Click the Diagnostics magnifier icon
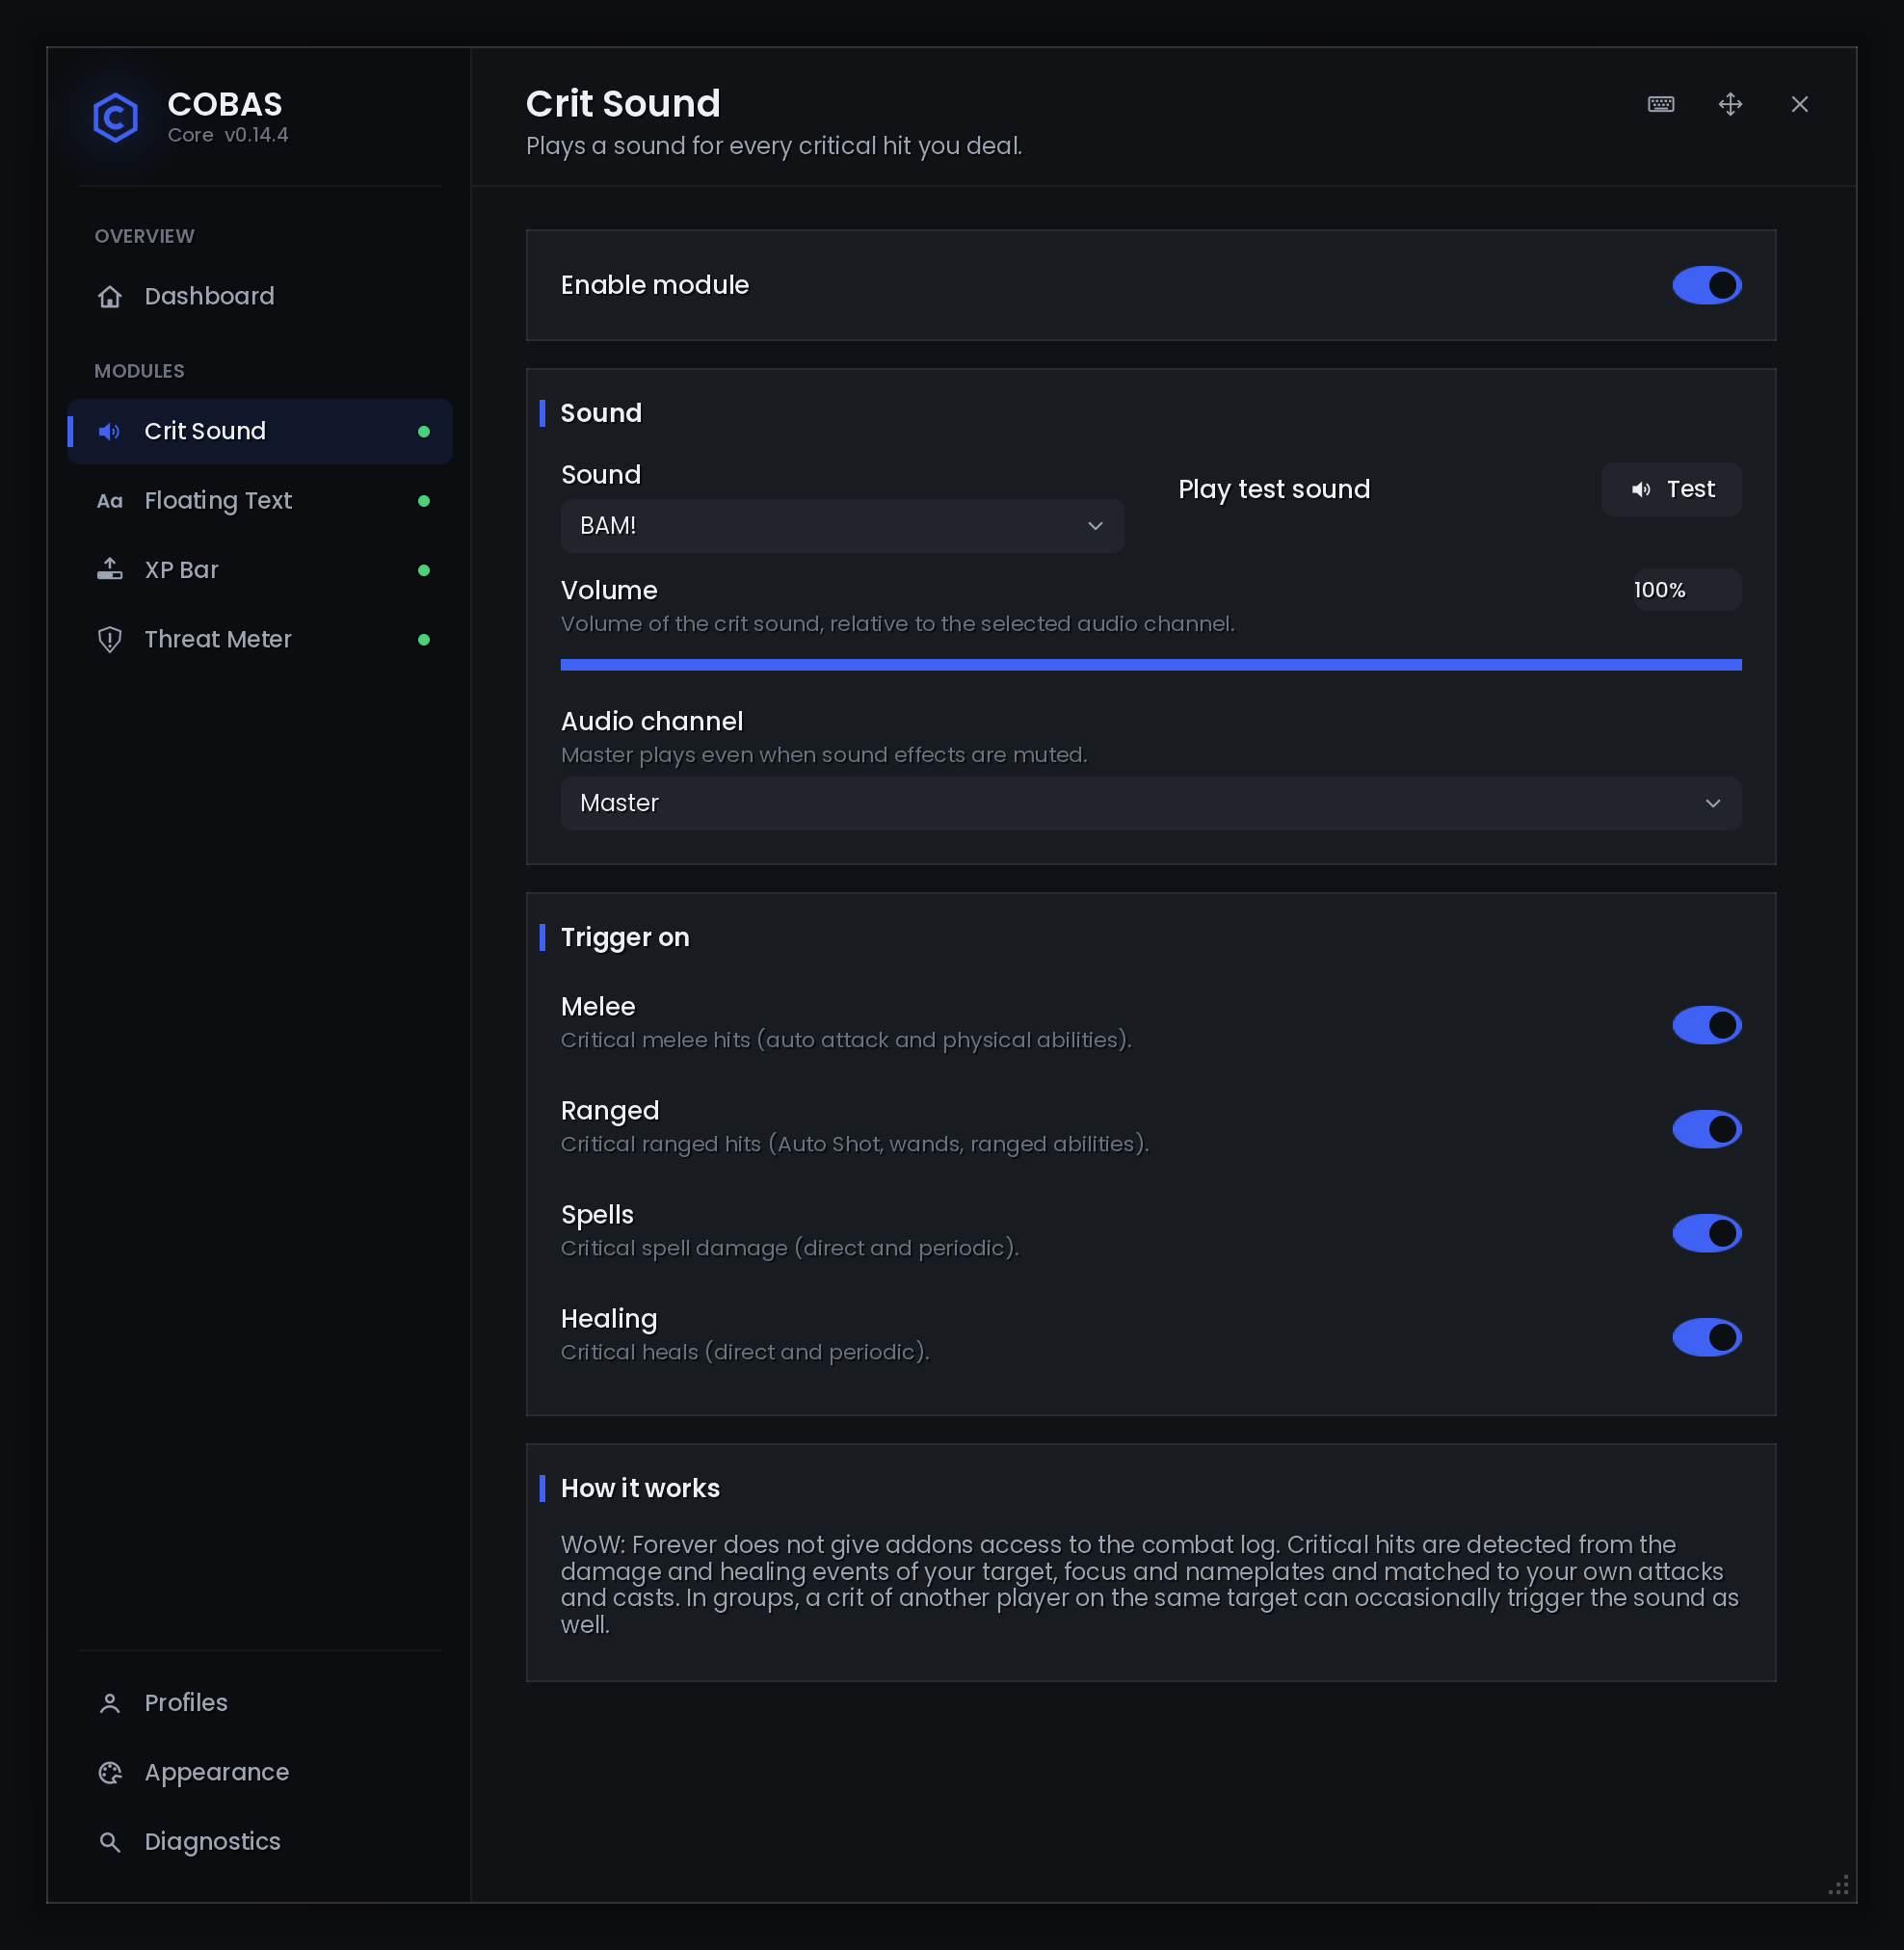 tap(110, 1842)
